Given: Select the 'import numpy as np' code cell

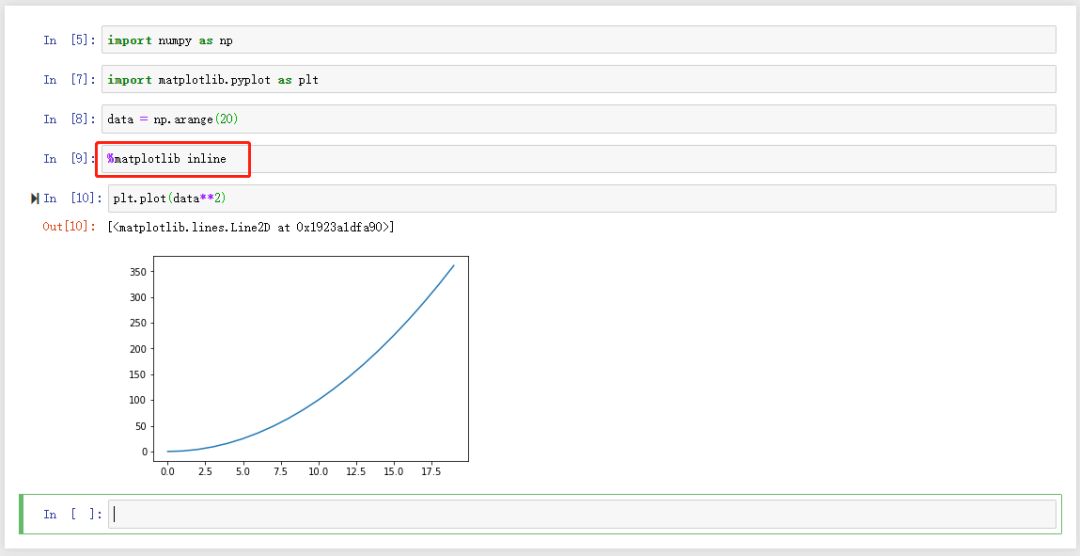Looking at the screenshot, I should (578, 40).
